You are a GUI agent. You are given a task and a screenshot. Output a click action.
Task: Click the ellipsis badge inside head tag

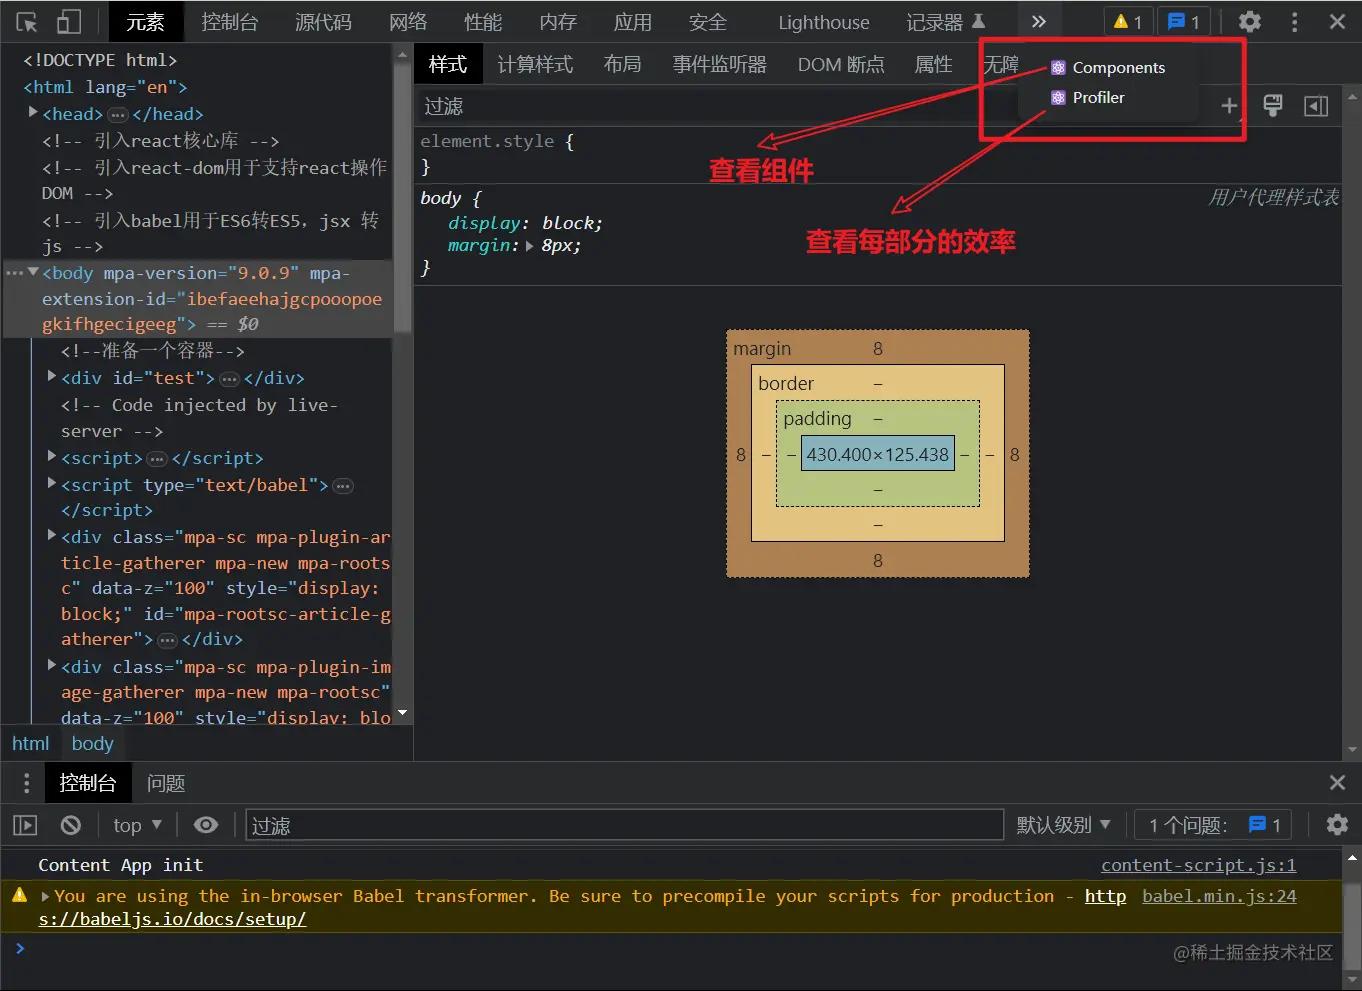[x=118, y=115]
